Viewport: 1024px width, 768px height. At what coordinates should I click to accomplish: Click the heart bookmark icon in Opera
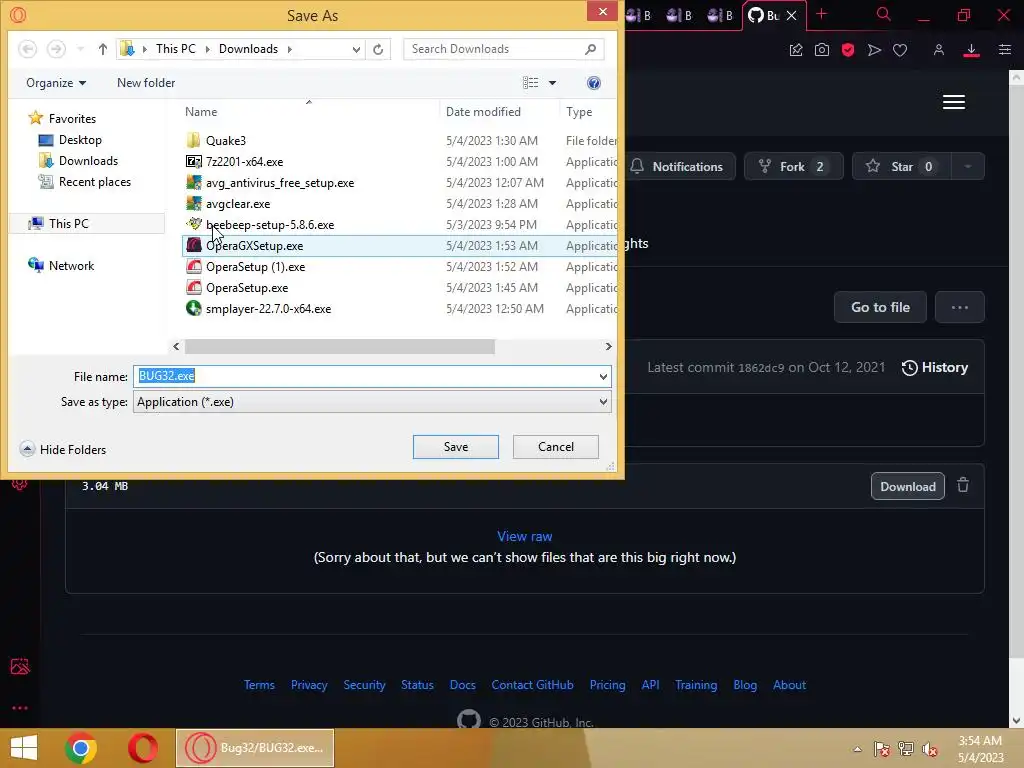click(900, 50)
